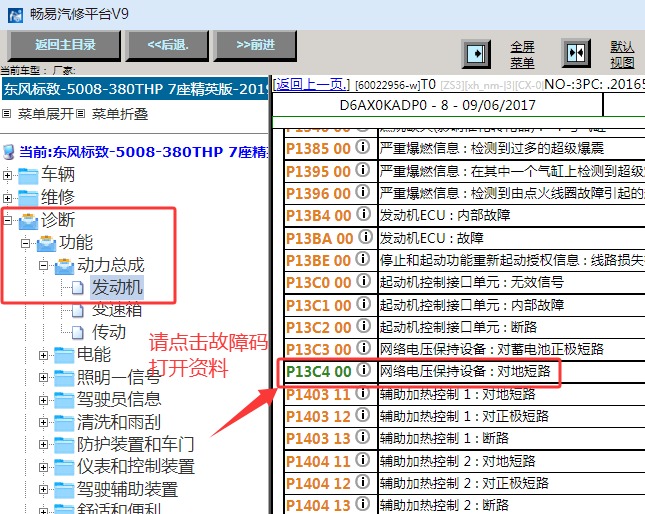Click the 畅易汽修平台 app logo icon
Image resolution: width=645 pixels, height=514 pixels.
click(15, 15)
